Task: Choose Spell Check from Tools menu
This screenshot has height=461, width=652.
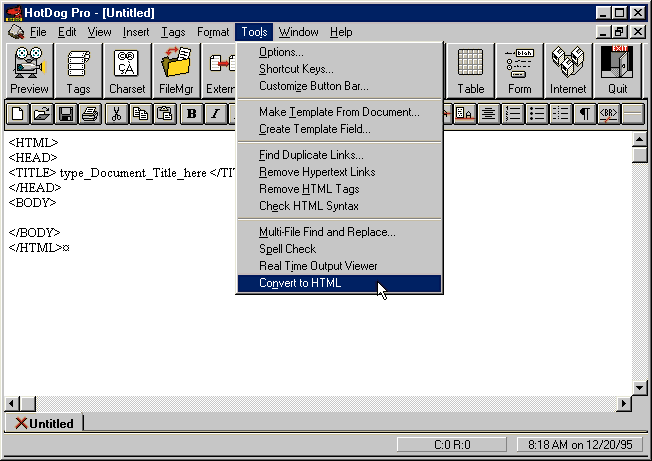Action: pos(287,249)
